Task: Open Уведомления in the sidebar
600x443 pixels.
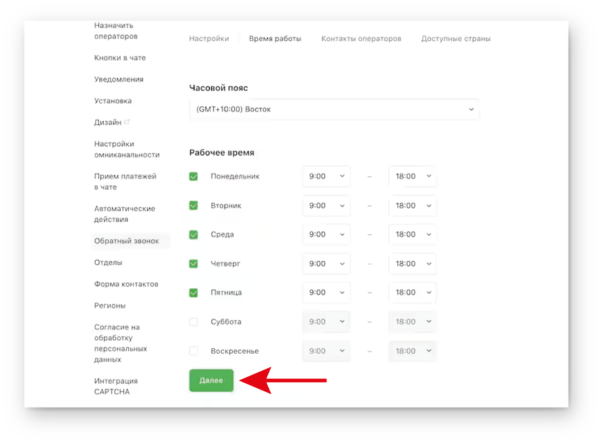Action: coord(119,79)
